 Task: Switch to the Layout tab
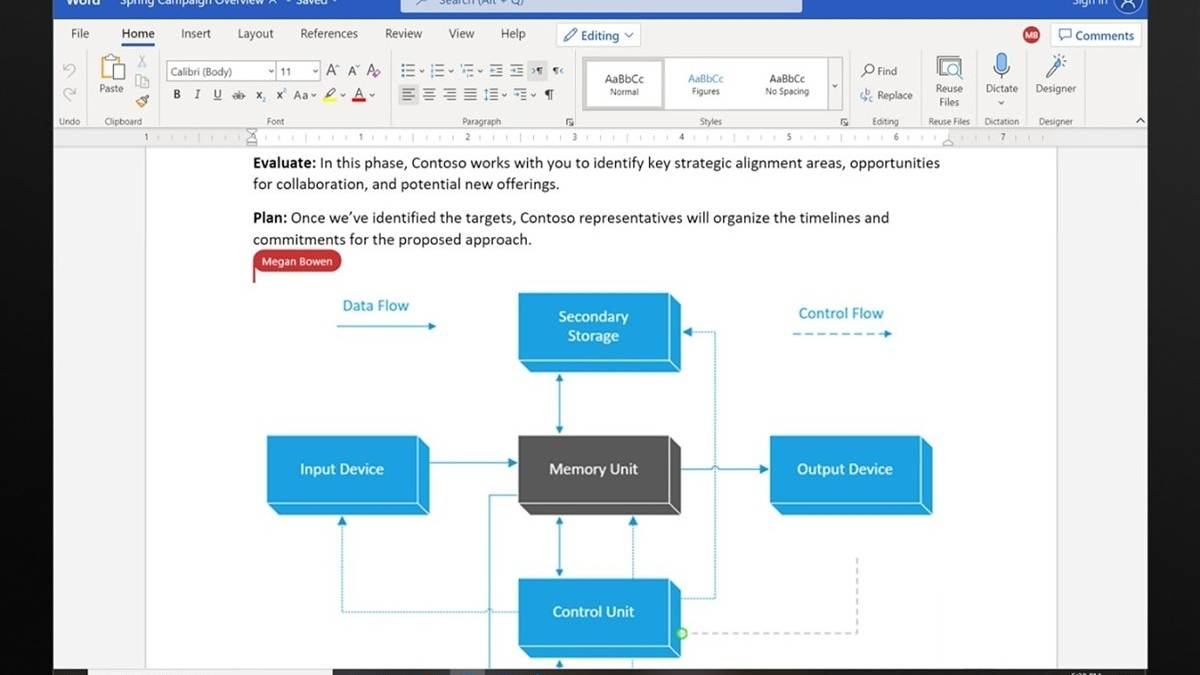[x=255, y=33]
